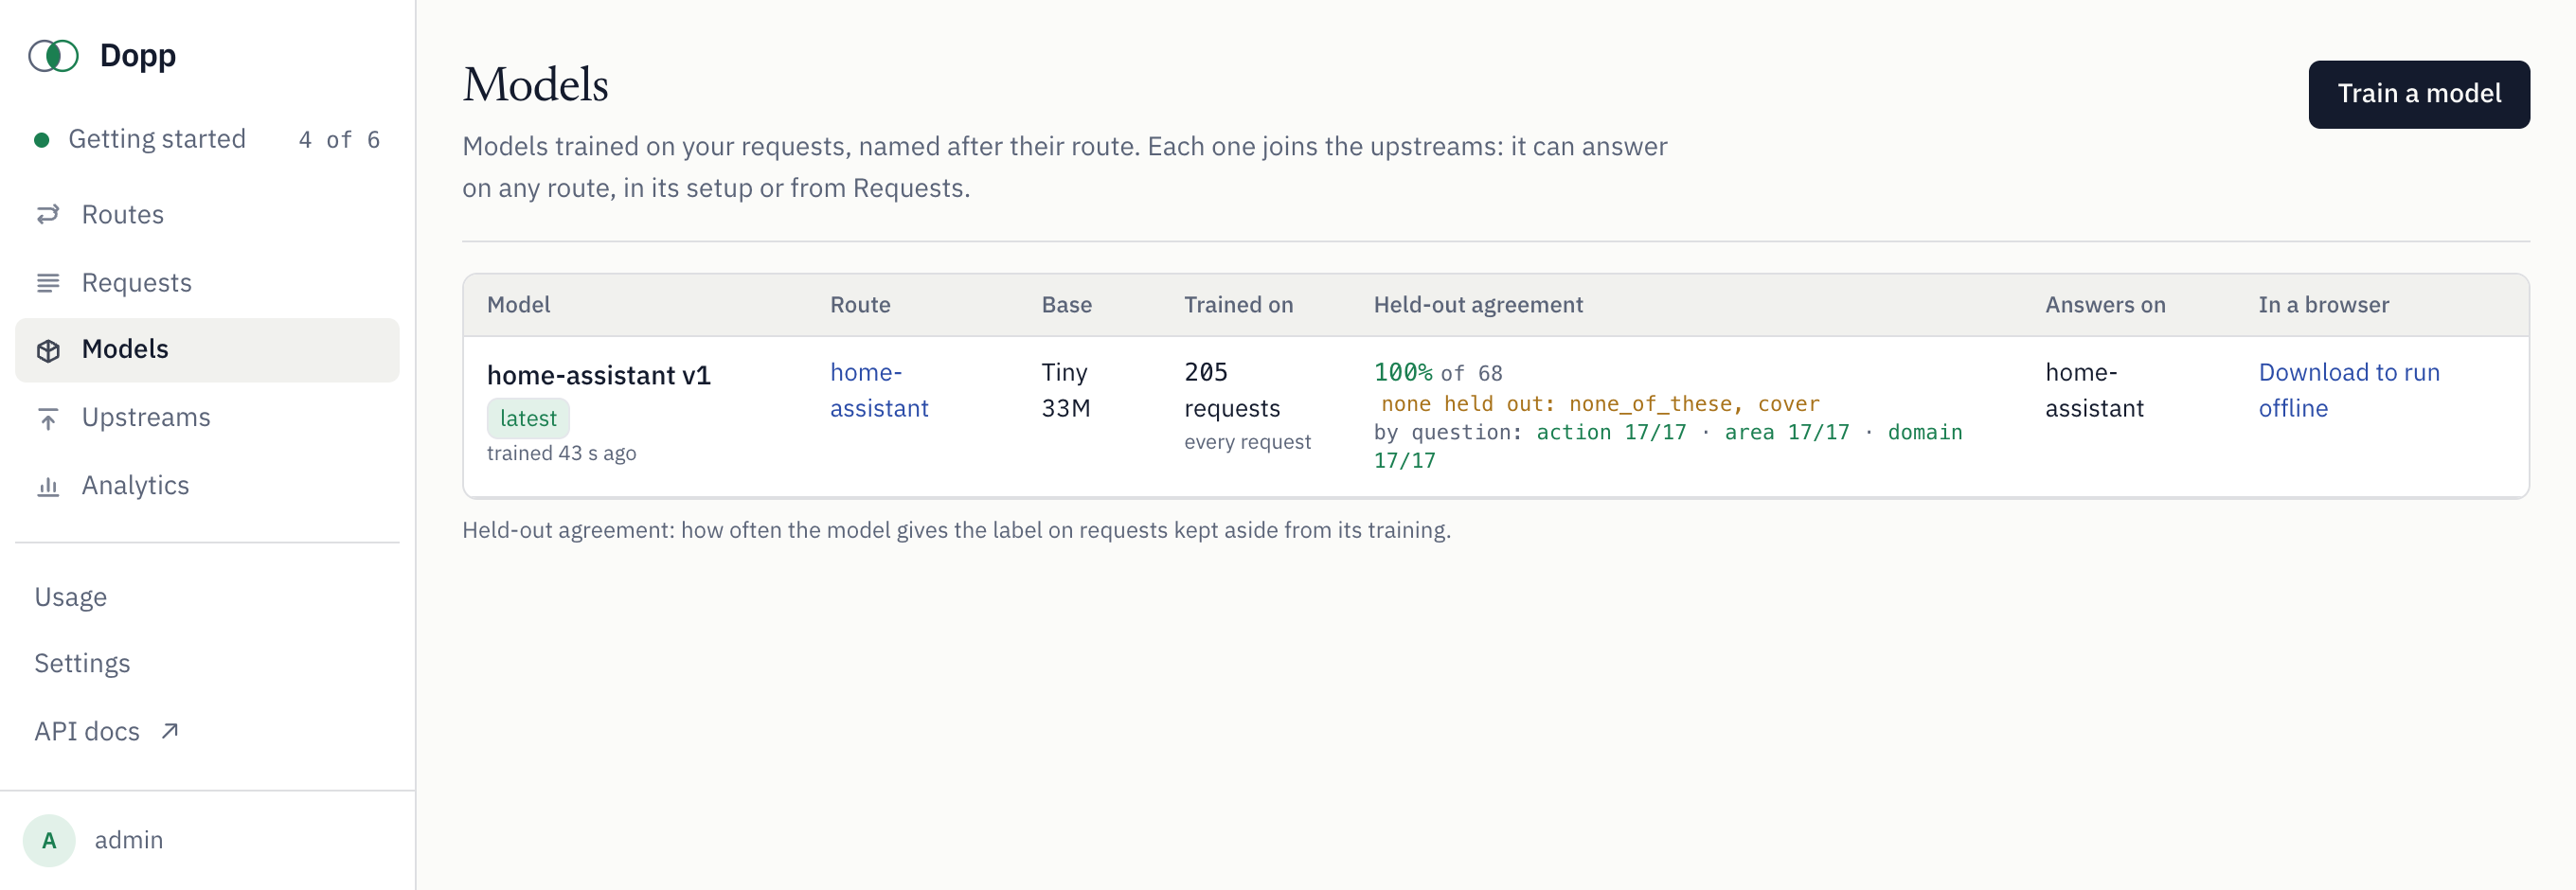
Task: Click the Upstreams upload-arrow icon
Action: tap(48, 418)
